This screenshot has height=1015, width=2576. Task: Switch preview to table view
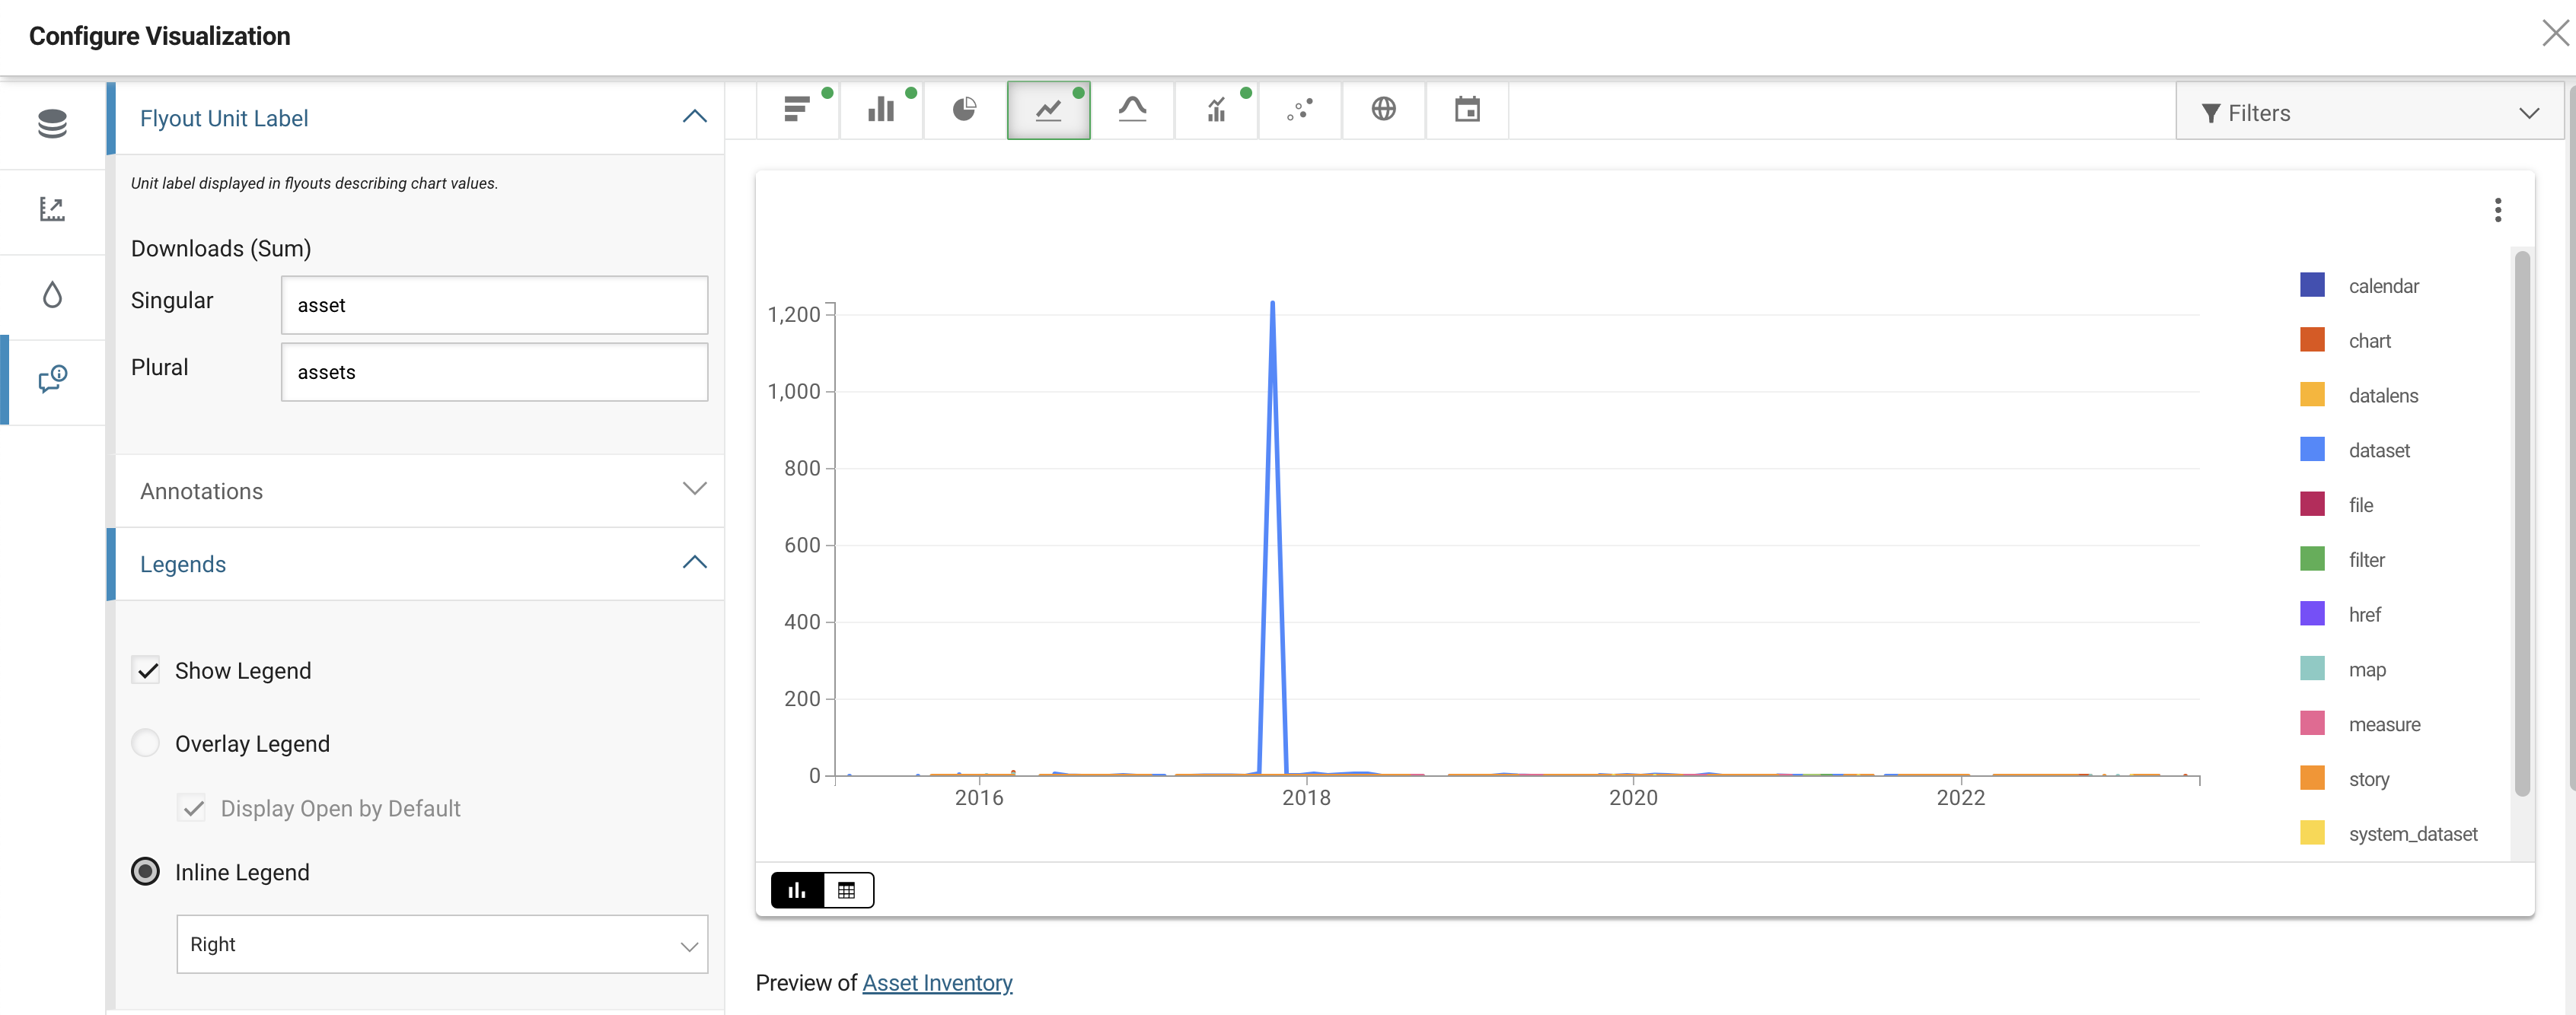[847, 890]
